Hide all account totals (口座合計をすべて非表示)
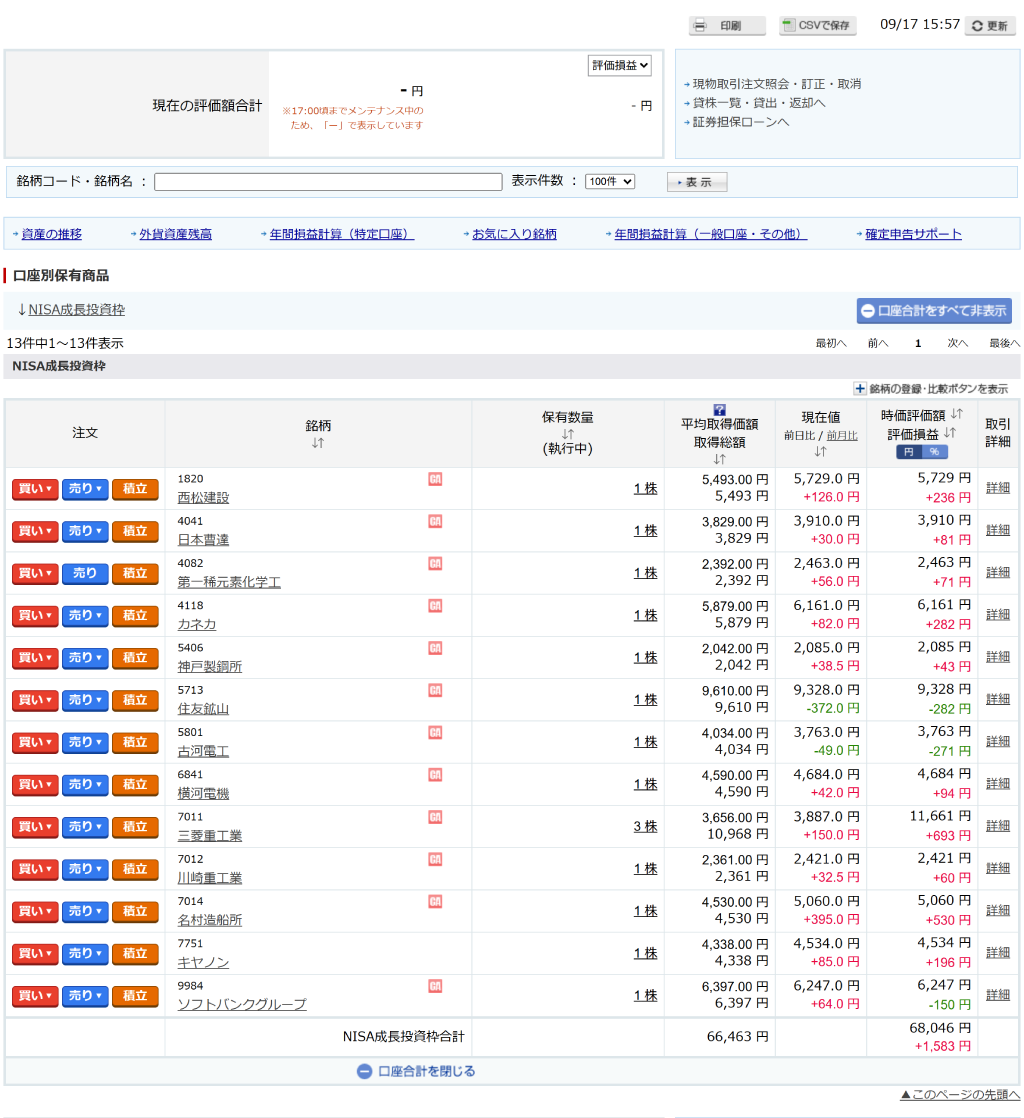Image resolution: width=1024 pixels, height=1118 pixels. click(x=934, y=311)
